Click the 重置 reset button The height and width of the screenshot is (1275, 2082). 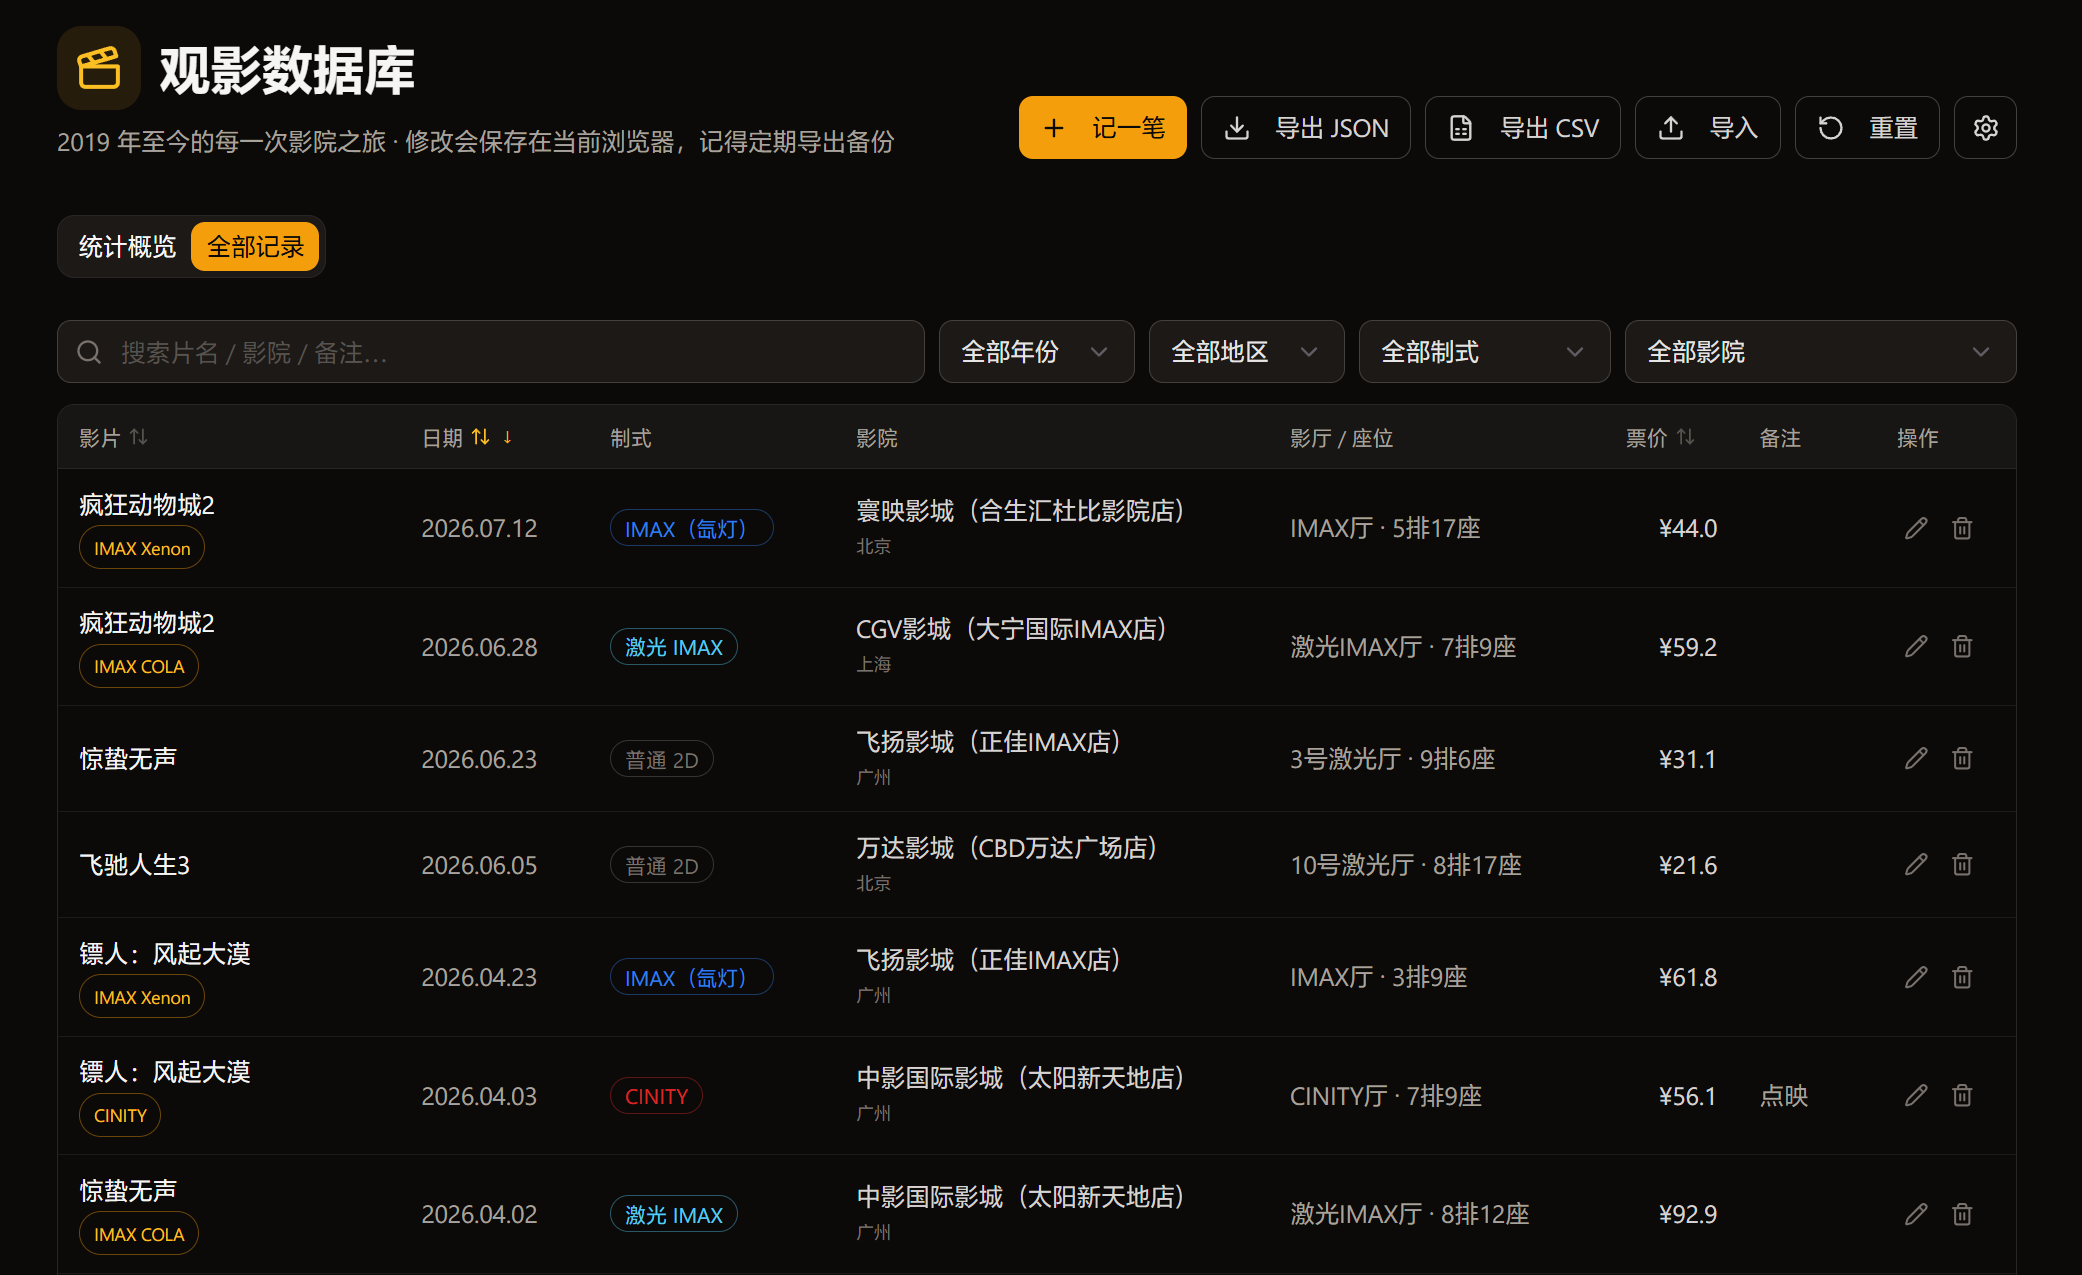point(1867,128)
